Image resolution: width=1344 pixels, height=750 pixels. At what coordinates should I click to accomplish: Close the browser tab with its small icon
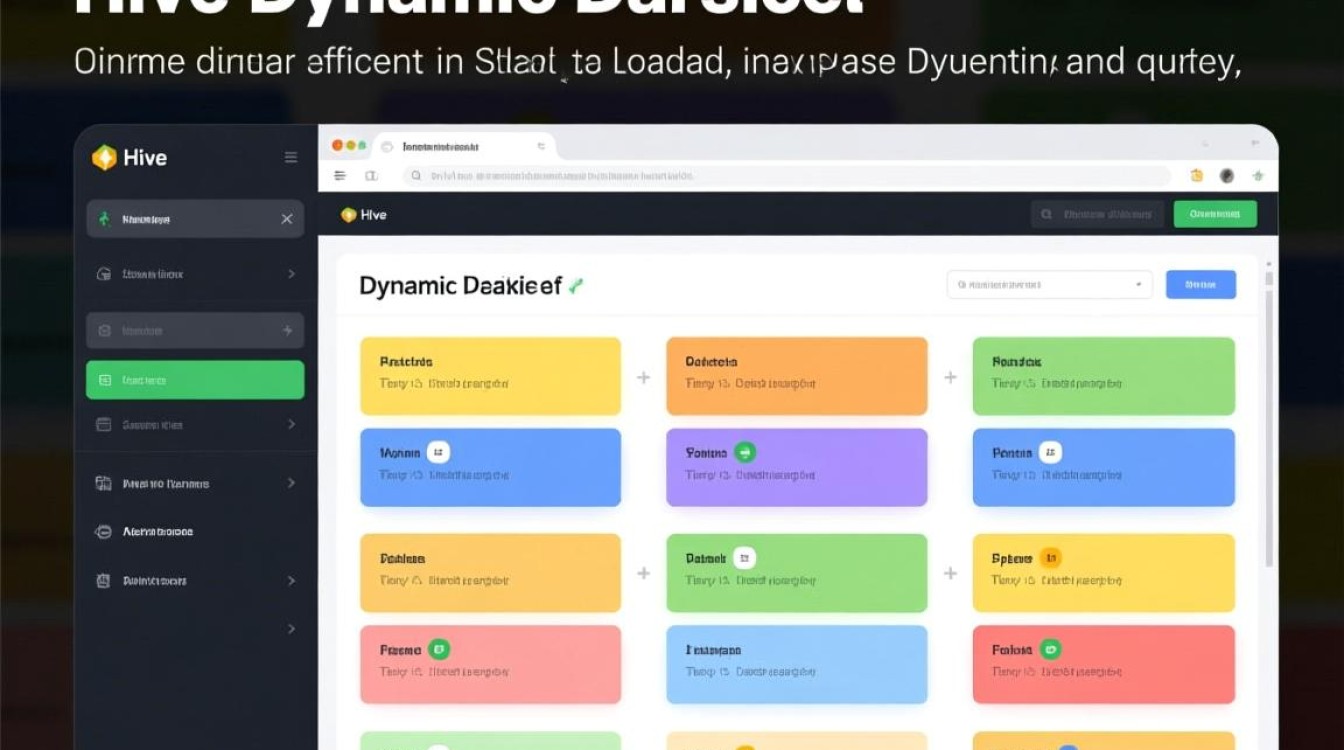pyautogui.click(x=541, y=146)
